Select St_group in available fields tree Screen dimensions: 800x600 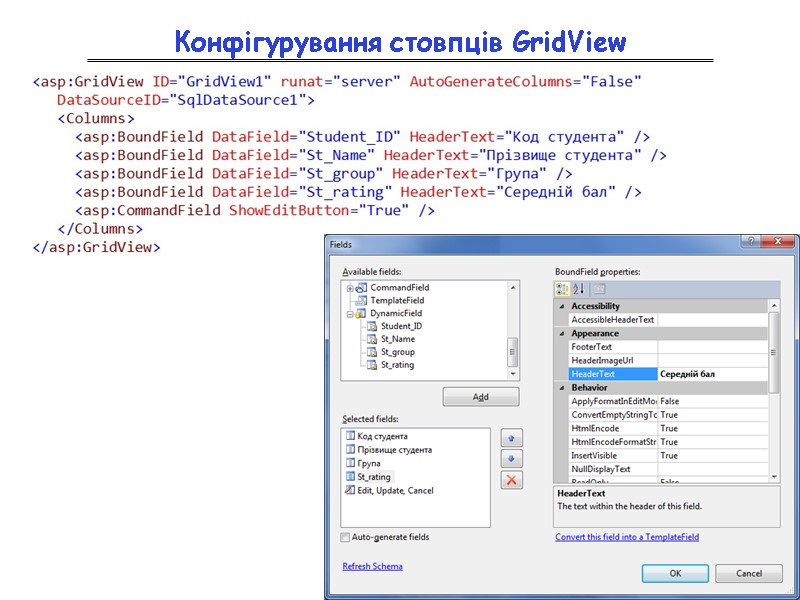(x=397, y=352)
